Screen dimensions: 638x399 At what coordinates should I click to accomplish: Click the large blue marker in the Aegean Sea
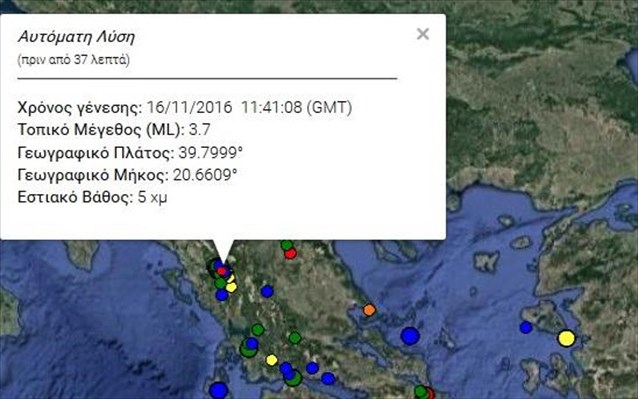pyautogui.click(x=410, y=336)
